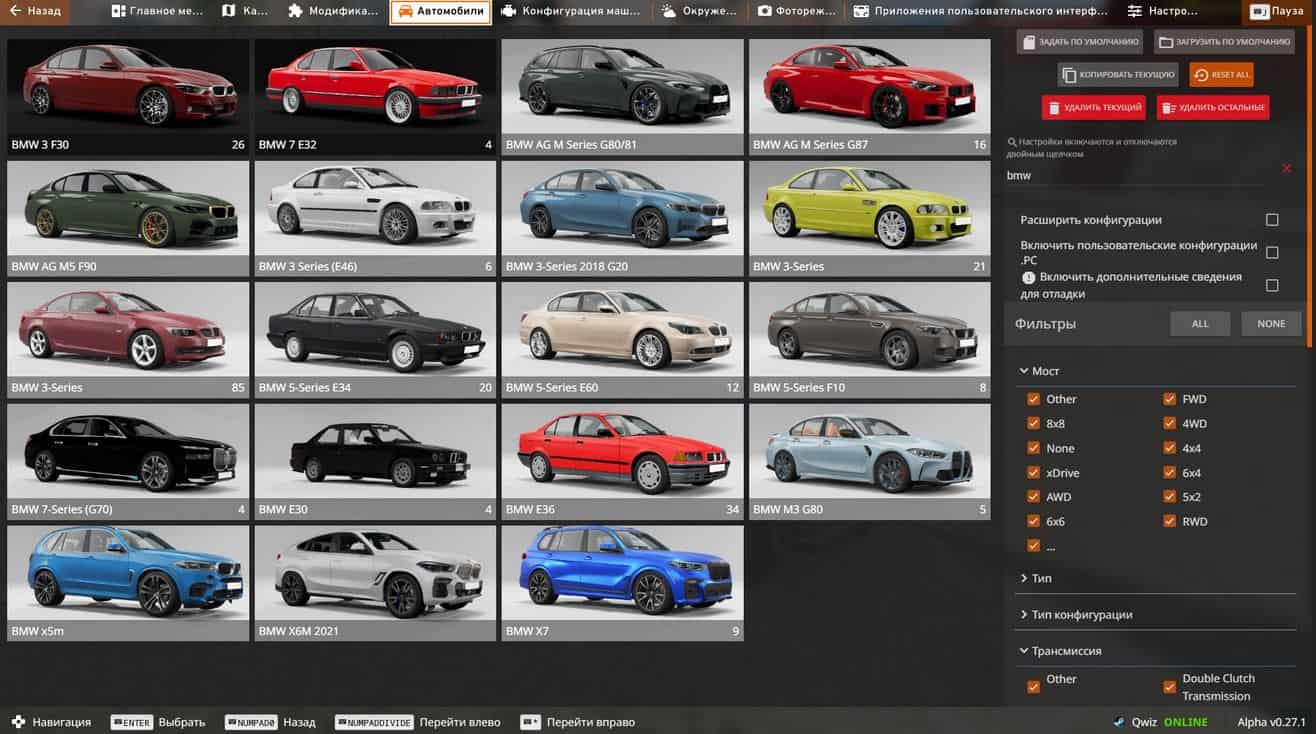Open the Модификации puzzle-piece tab icon
The height and width of the screenshot is (734, 1316).
click(x=295, y=12)
